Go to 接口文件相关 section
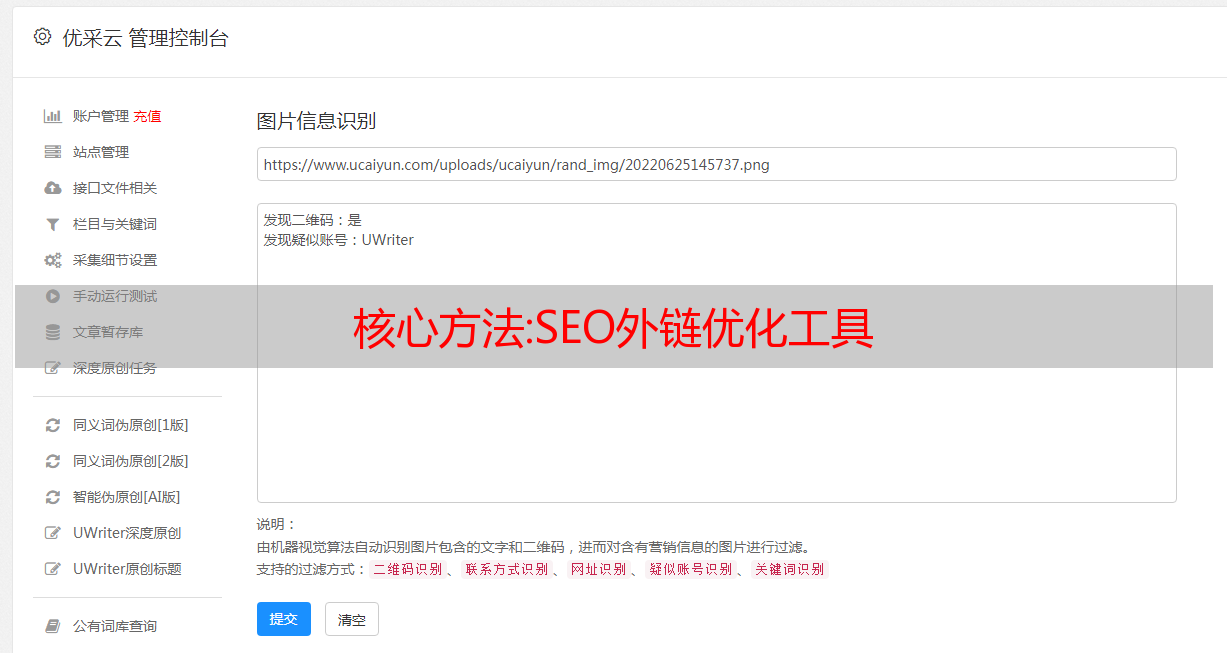The image size is (1227, 653). pyautogui.click(x=115, y=188)
